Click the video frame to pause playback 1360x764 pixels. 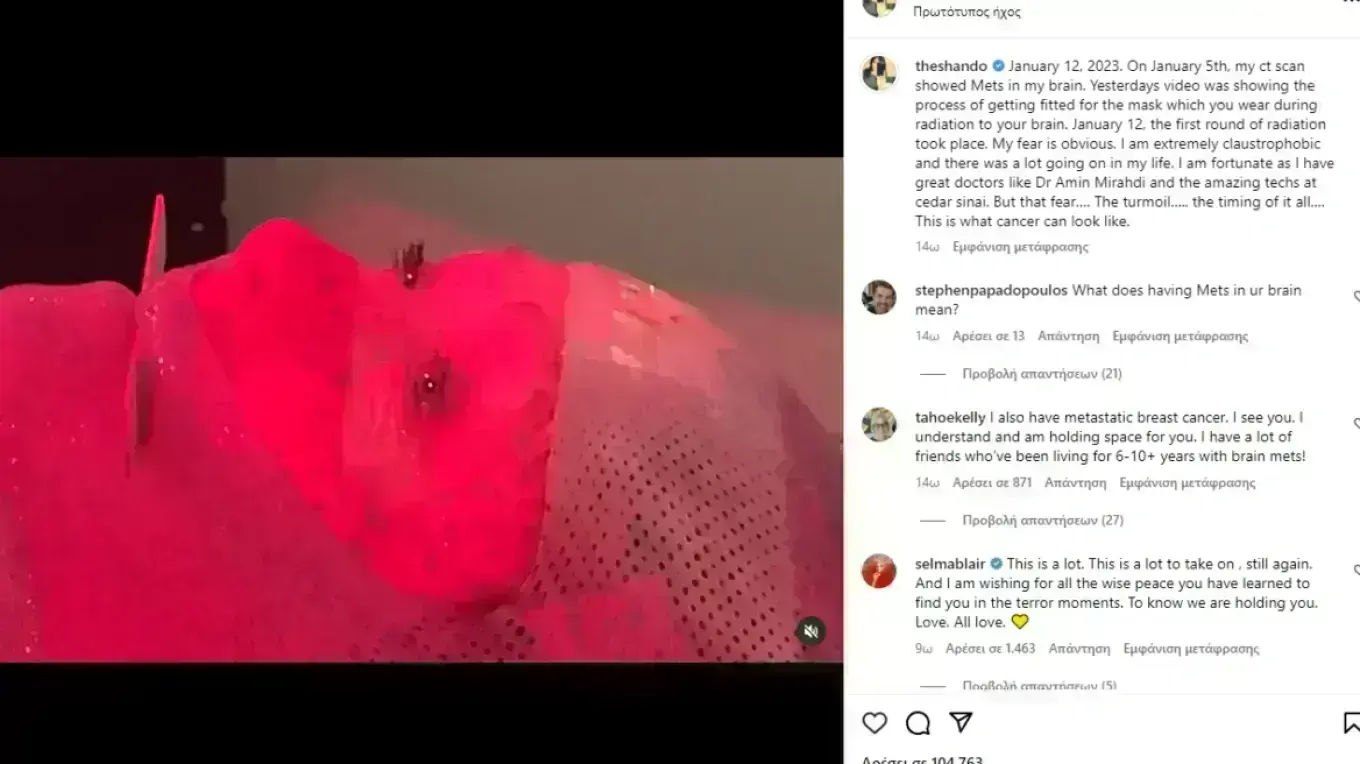click(421, 409)
